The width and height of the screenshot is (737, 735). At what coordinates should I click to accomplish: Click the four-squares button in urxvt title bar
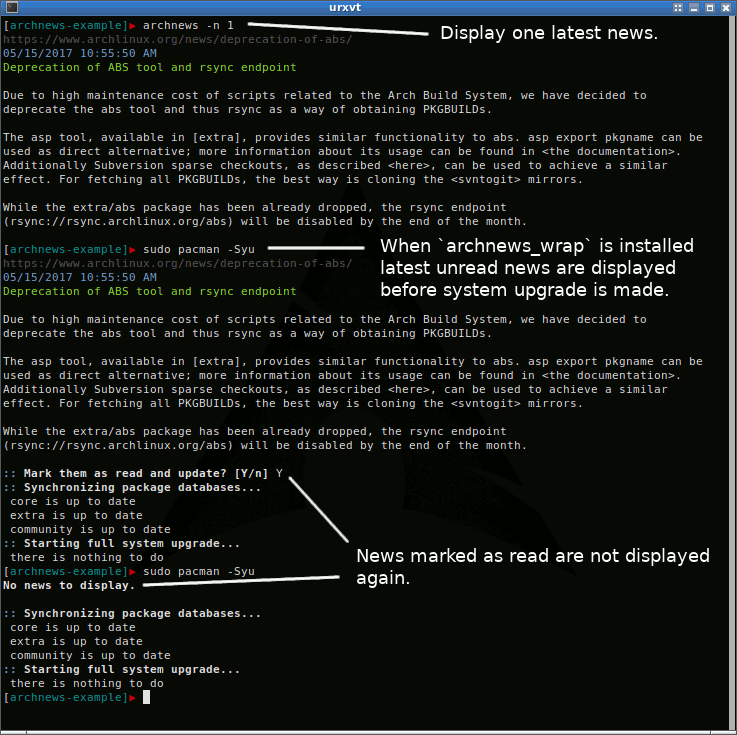(677, 8)
